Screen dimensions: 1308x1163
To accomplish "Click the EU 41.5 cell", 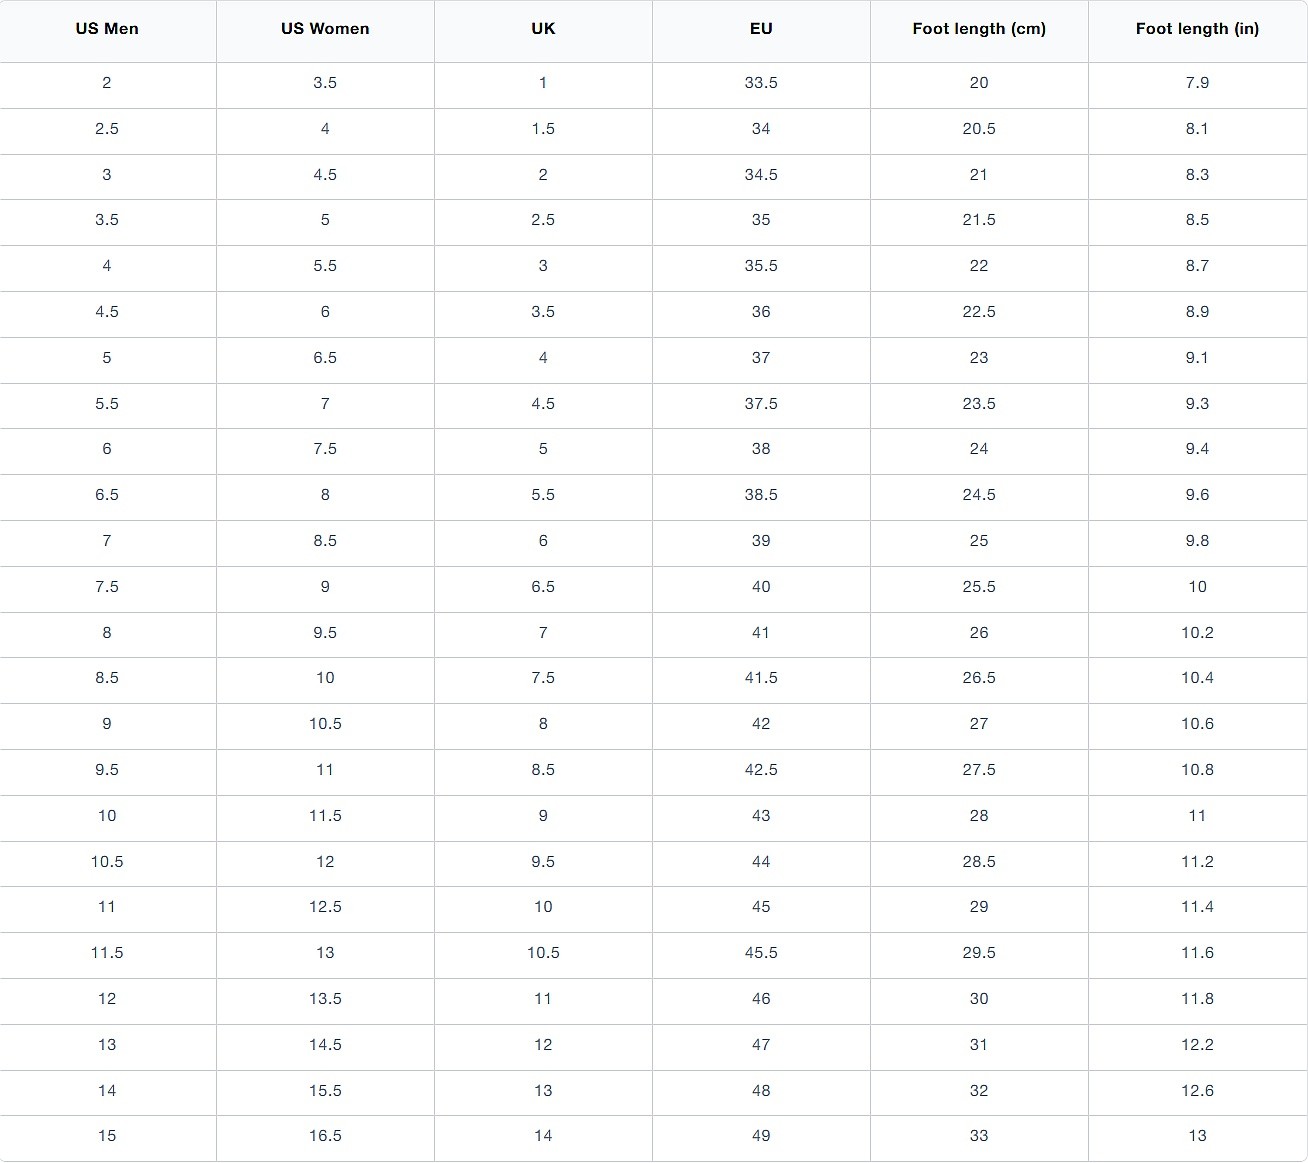I will click(x=761, y=678).
